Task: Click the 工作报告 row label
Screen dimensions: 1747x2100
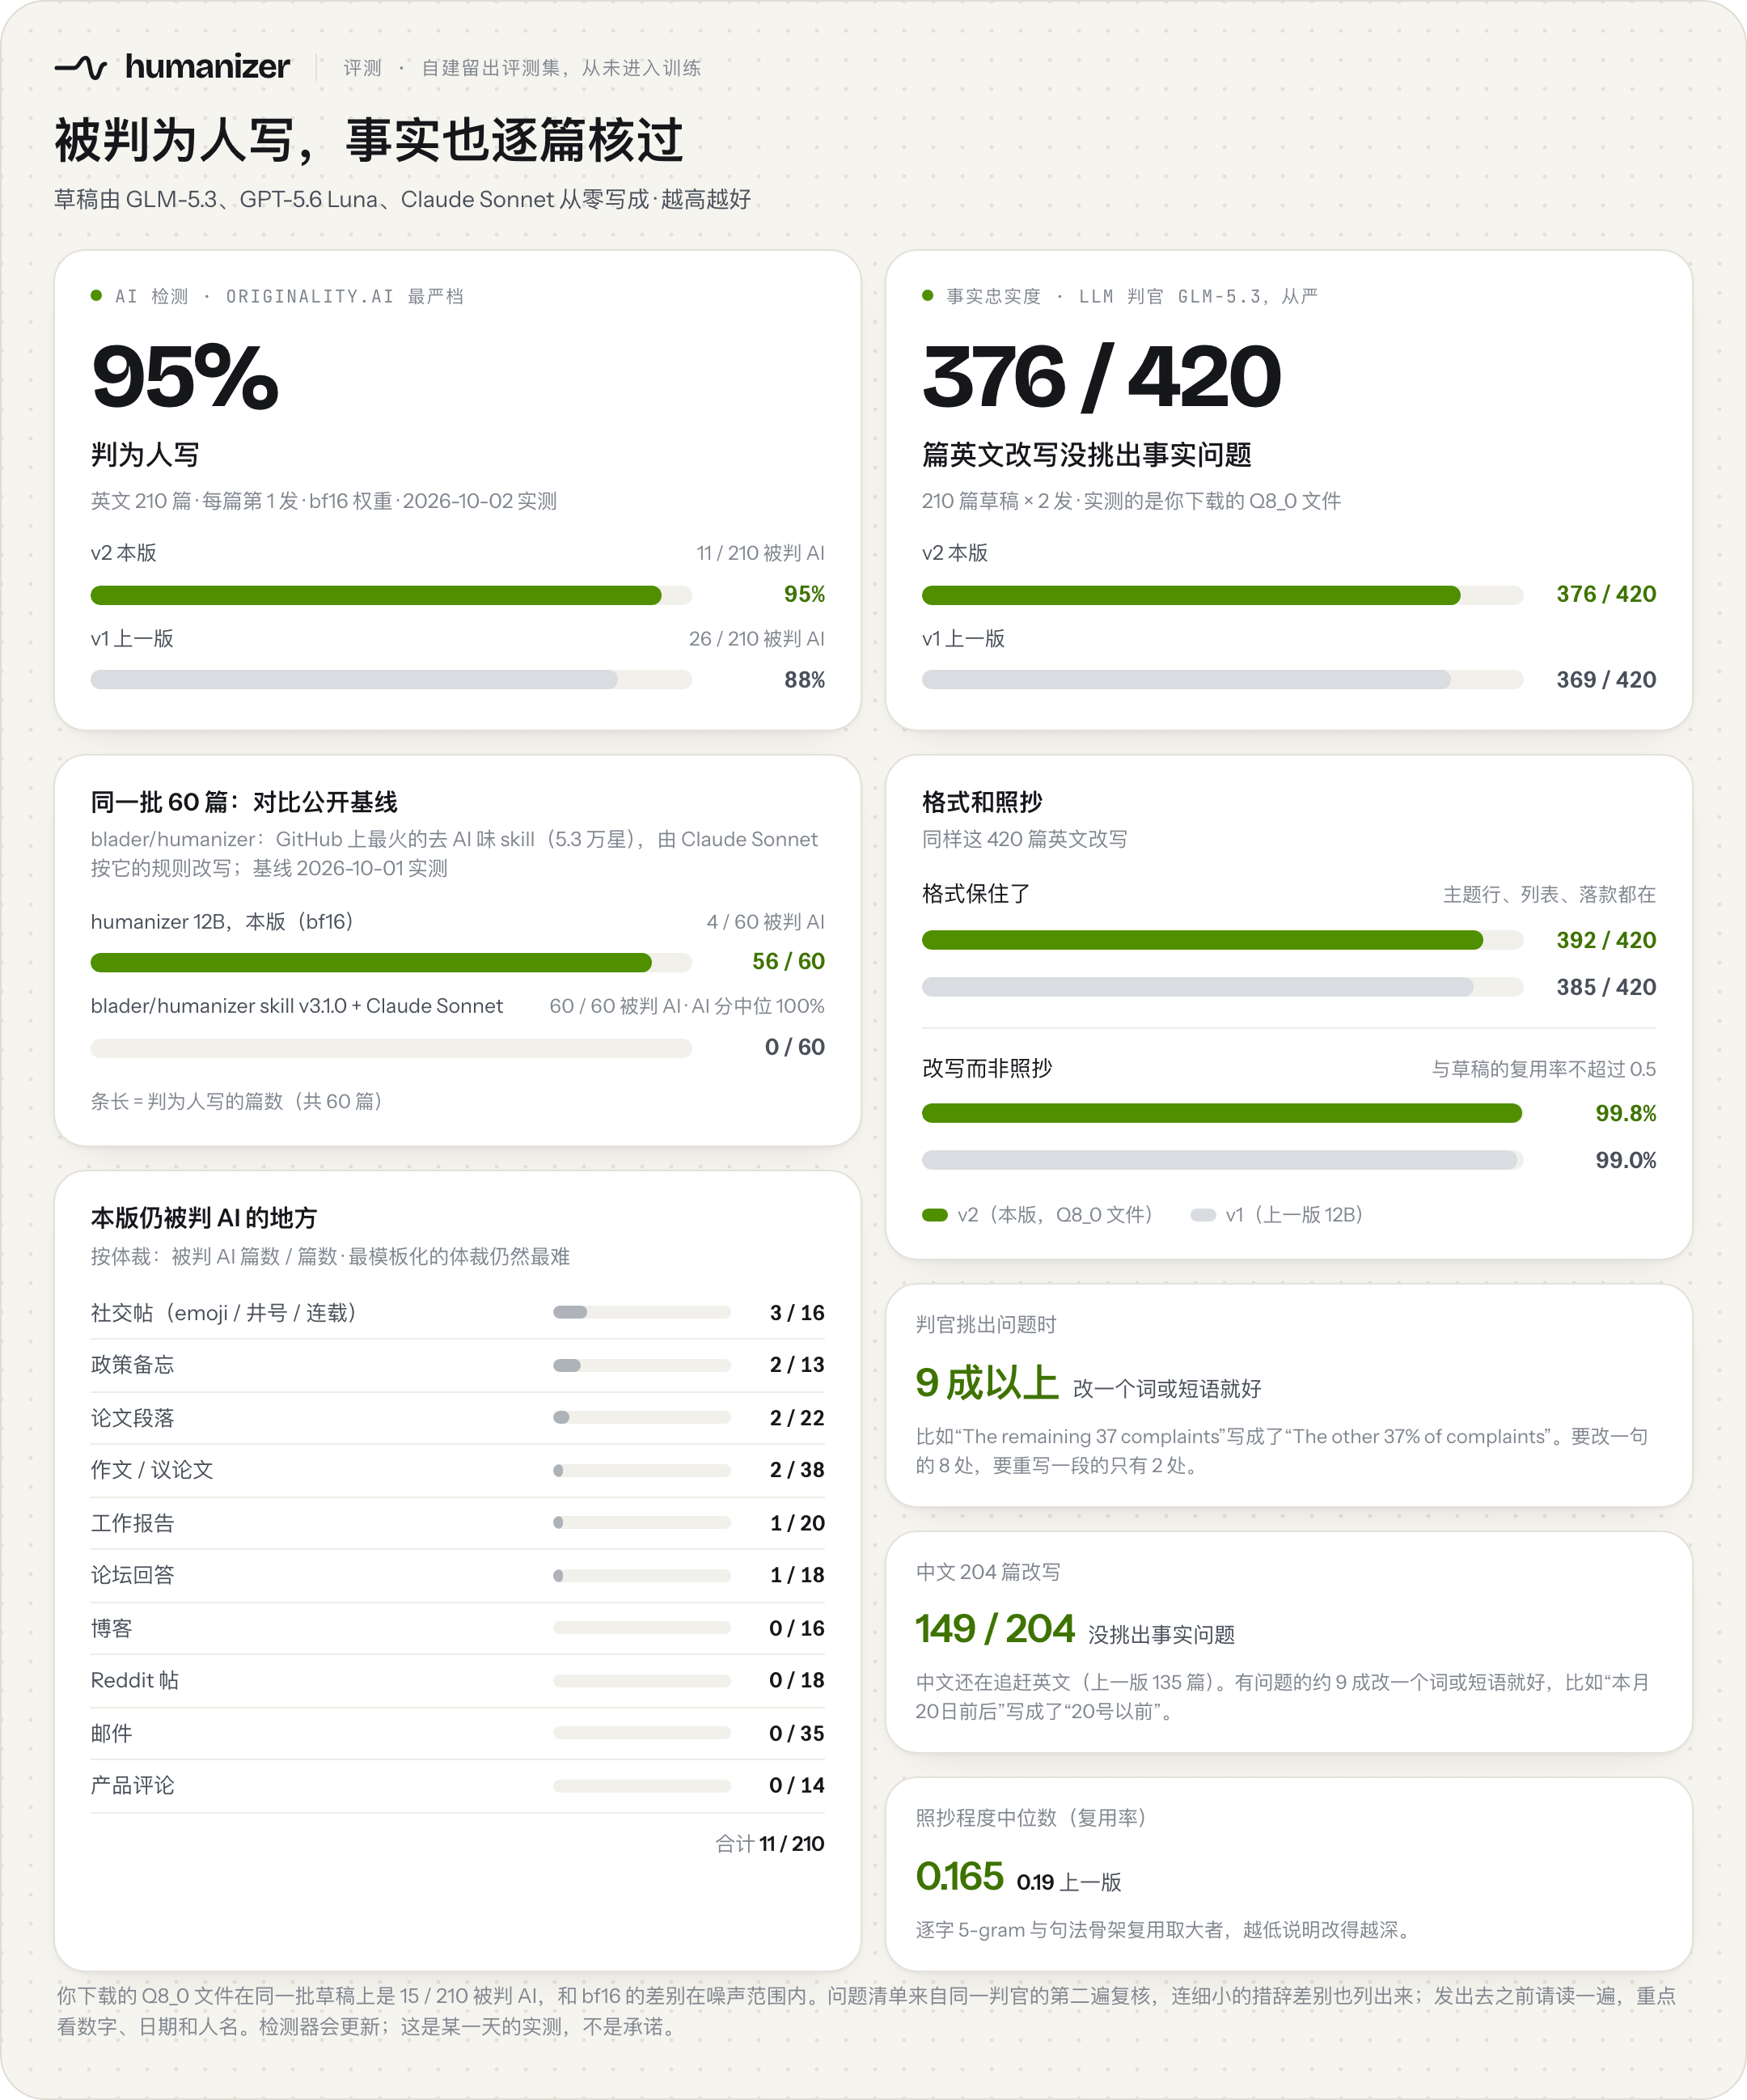Action: [132, 1523]
